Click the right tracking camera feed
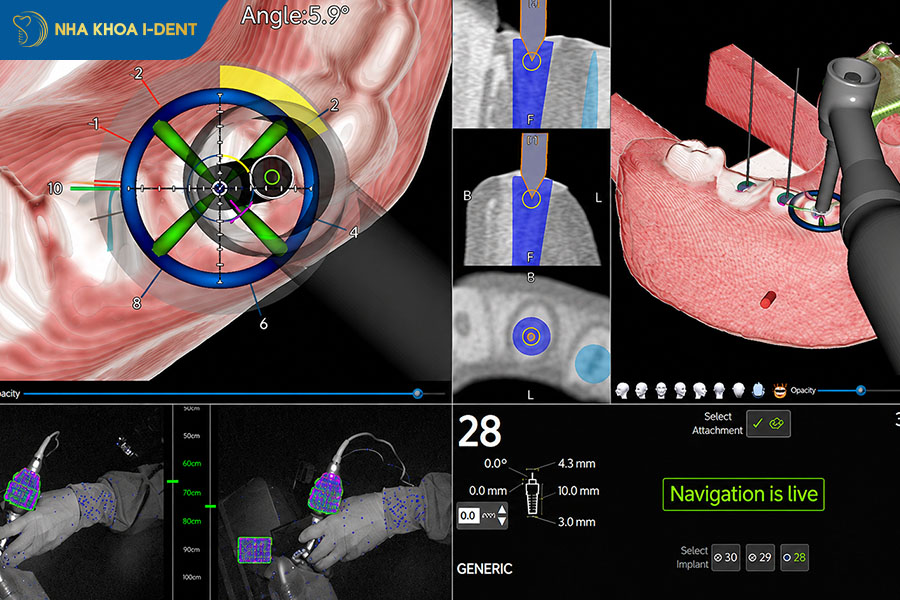Viewport: 900px width, 600px height. point(335,502)
